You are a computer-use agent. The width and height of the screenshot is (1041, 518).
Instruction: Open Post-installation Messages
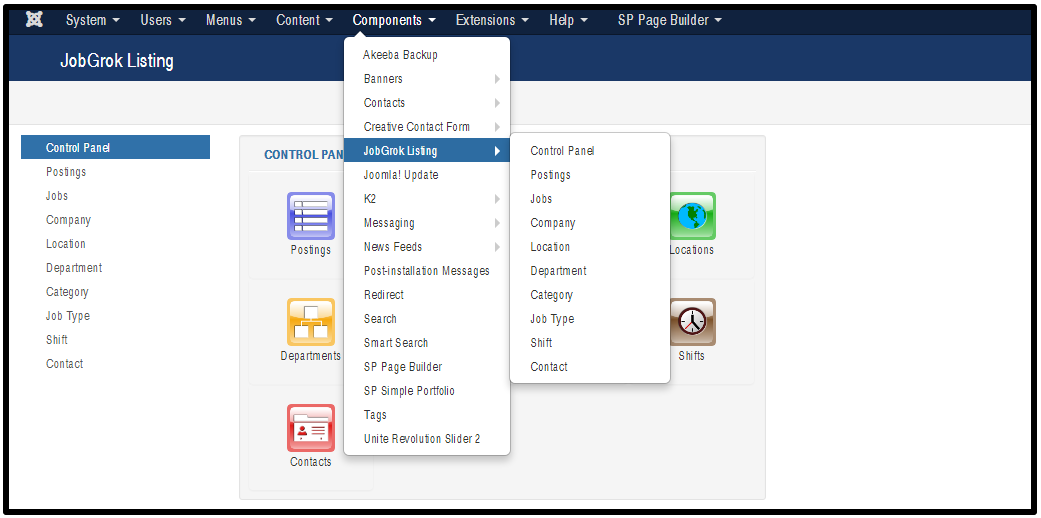pos(427,271)
